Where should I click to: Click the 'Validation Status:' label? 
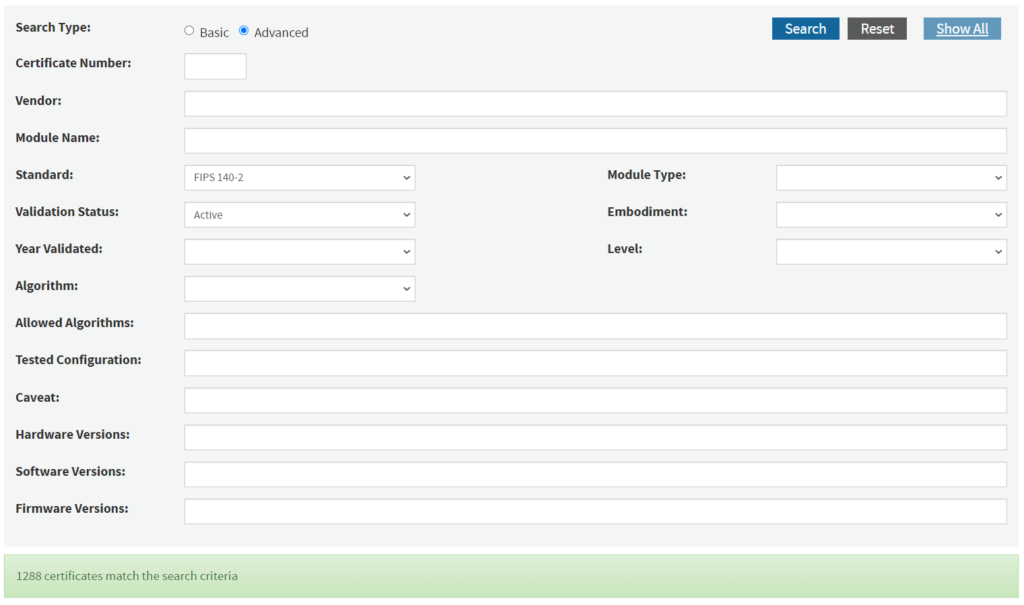[67, 212]
